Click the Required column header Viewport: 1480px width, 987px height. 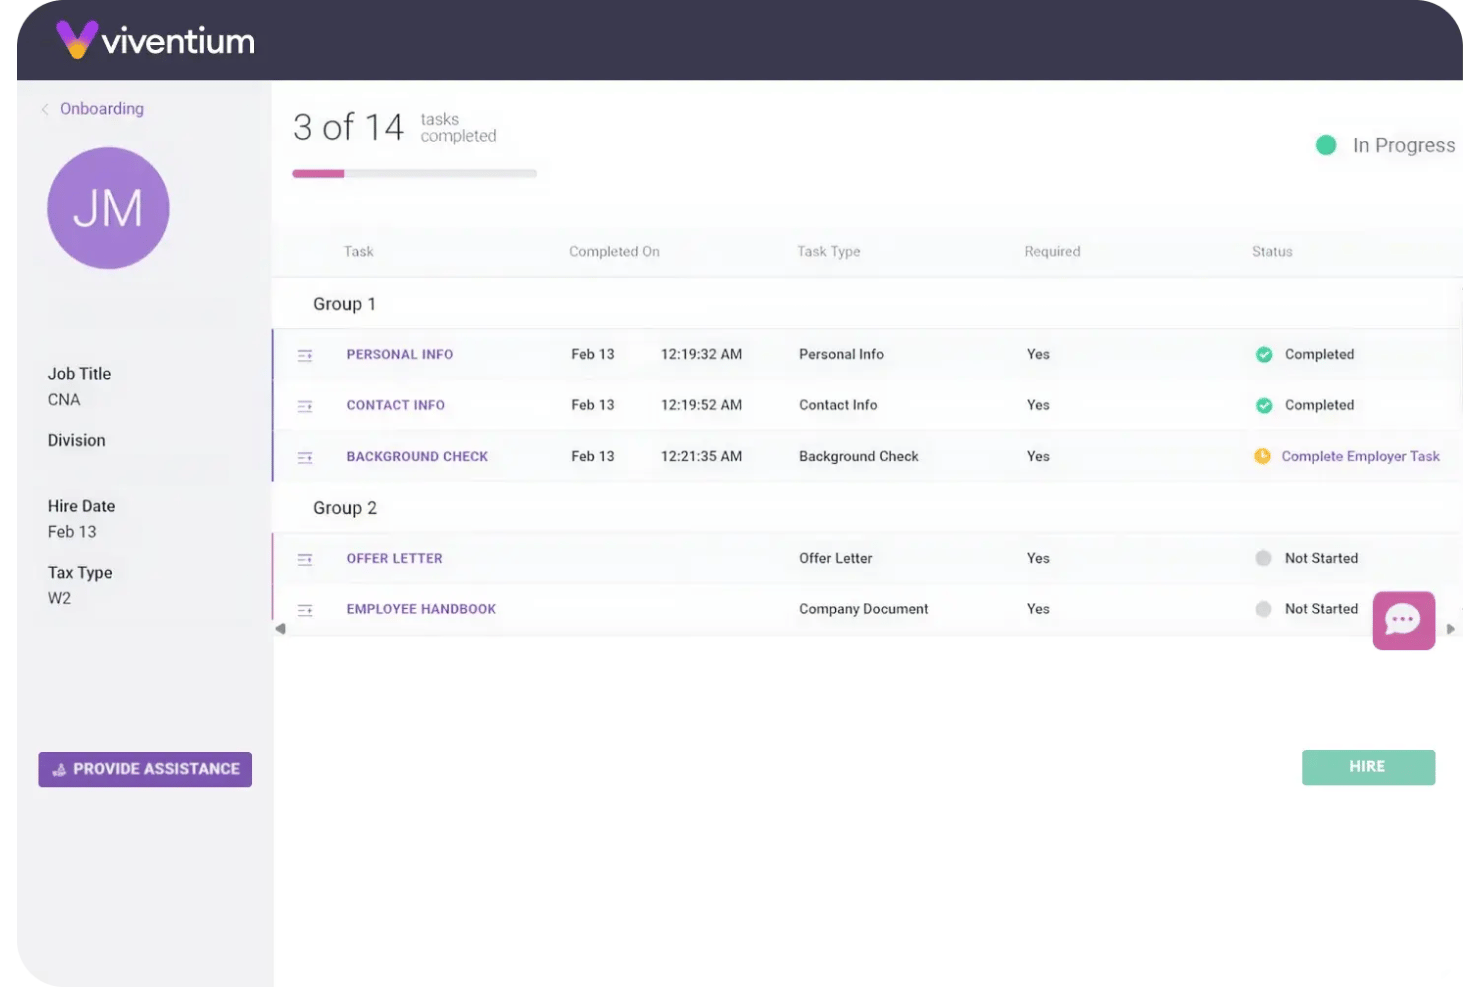point(1052,251)
